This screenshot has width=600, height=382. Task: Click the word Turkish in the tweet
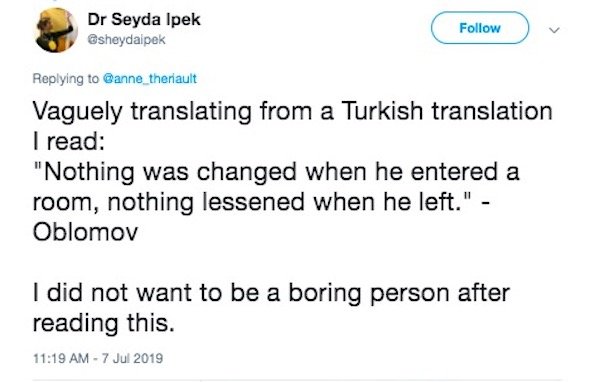click(382, 111)
